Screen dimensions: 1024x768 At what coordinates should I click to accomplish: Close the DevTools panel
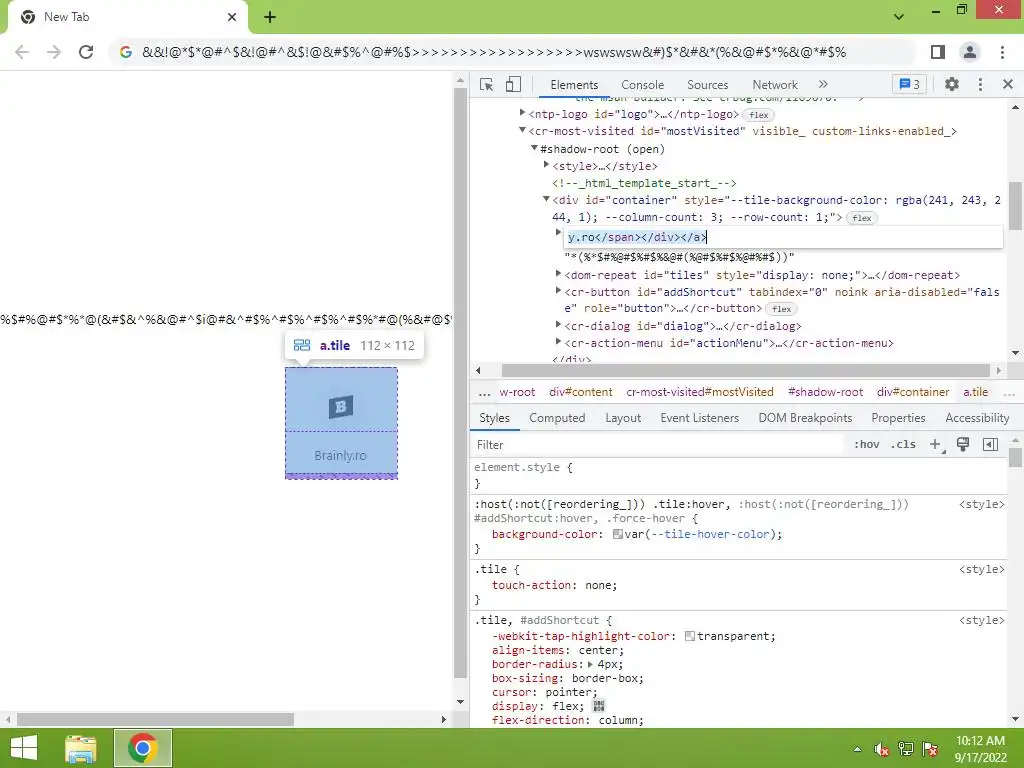click(1008, 84)
